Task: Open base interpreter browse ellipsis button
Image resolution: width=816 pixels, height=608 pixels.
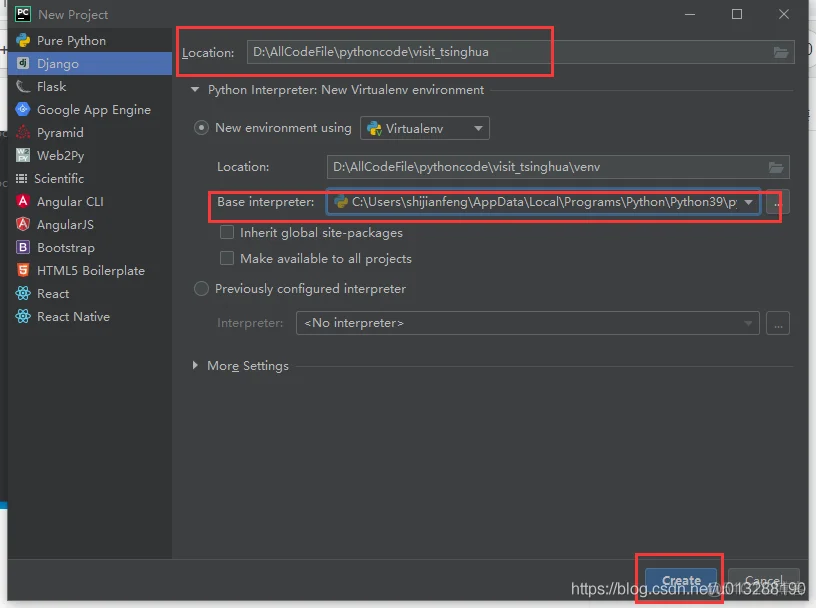Action: 777,202
